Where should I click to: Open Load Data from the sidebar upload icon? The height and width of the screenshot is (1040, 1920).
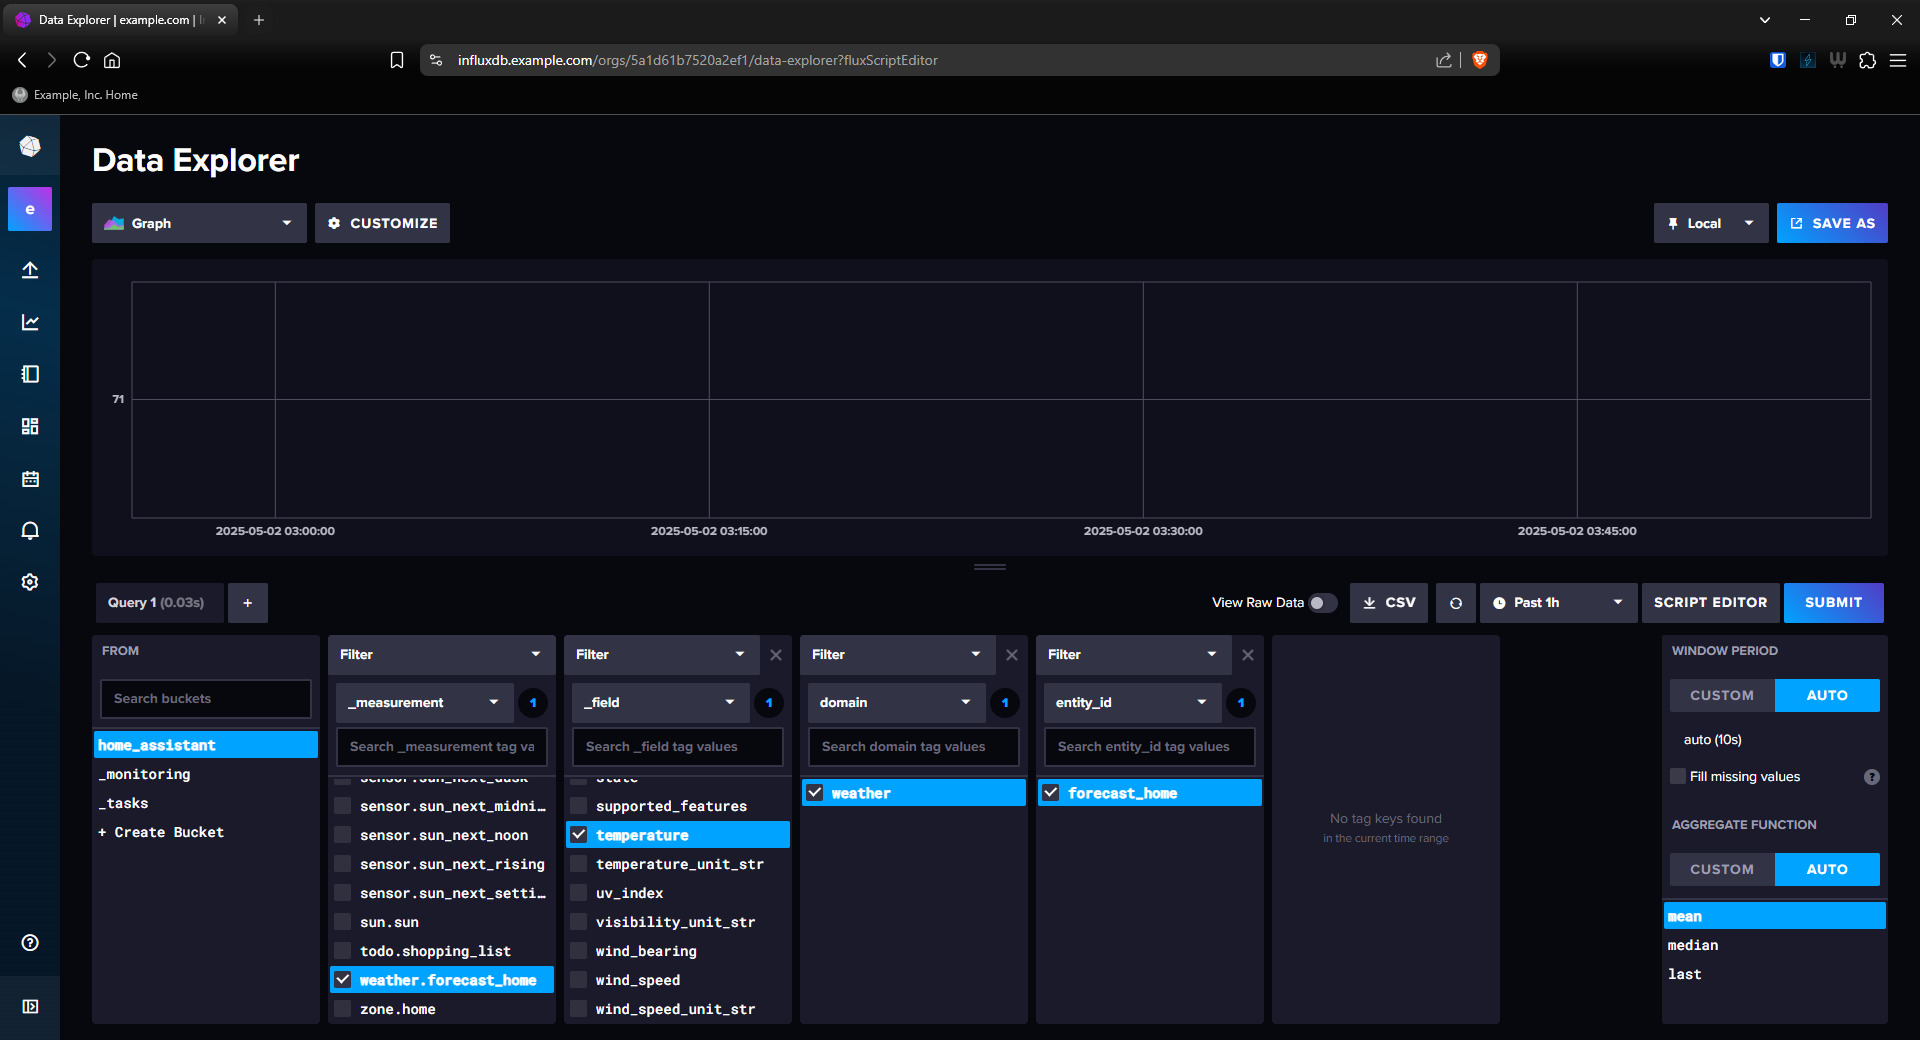pos(30,270)
